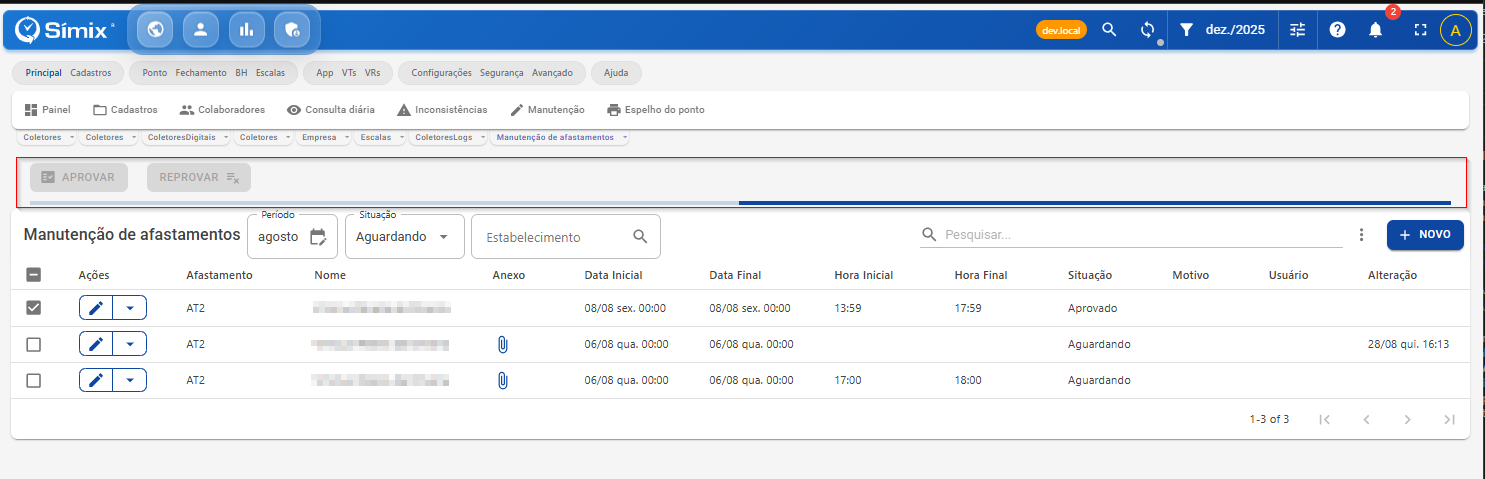Expand actions arrow on the 28/08 qui. row
The height and width of the screenshot is (479, 1485).
[x=130, y=344]
